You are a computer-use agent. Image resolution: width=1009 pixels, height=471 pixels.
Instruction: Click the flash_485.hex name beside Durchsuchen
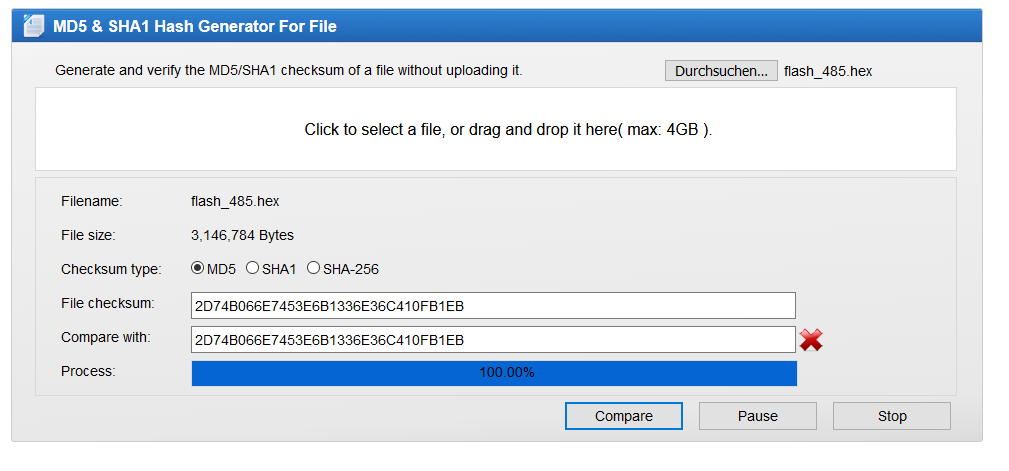[828, 71]
